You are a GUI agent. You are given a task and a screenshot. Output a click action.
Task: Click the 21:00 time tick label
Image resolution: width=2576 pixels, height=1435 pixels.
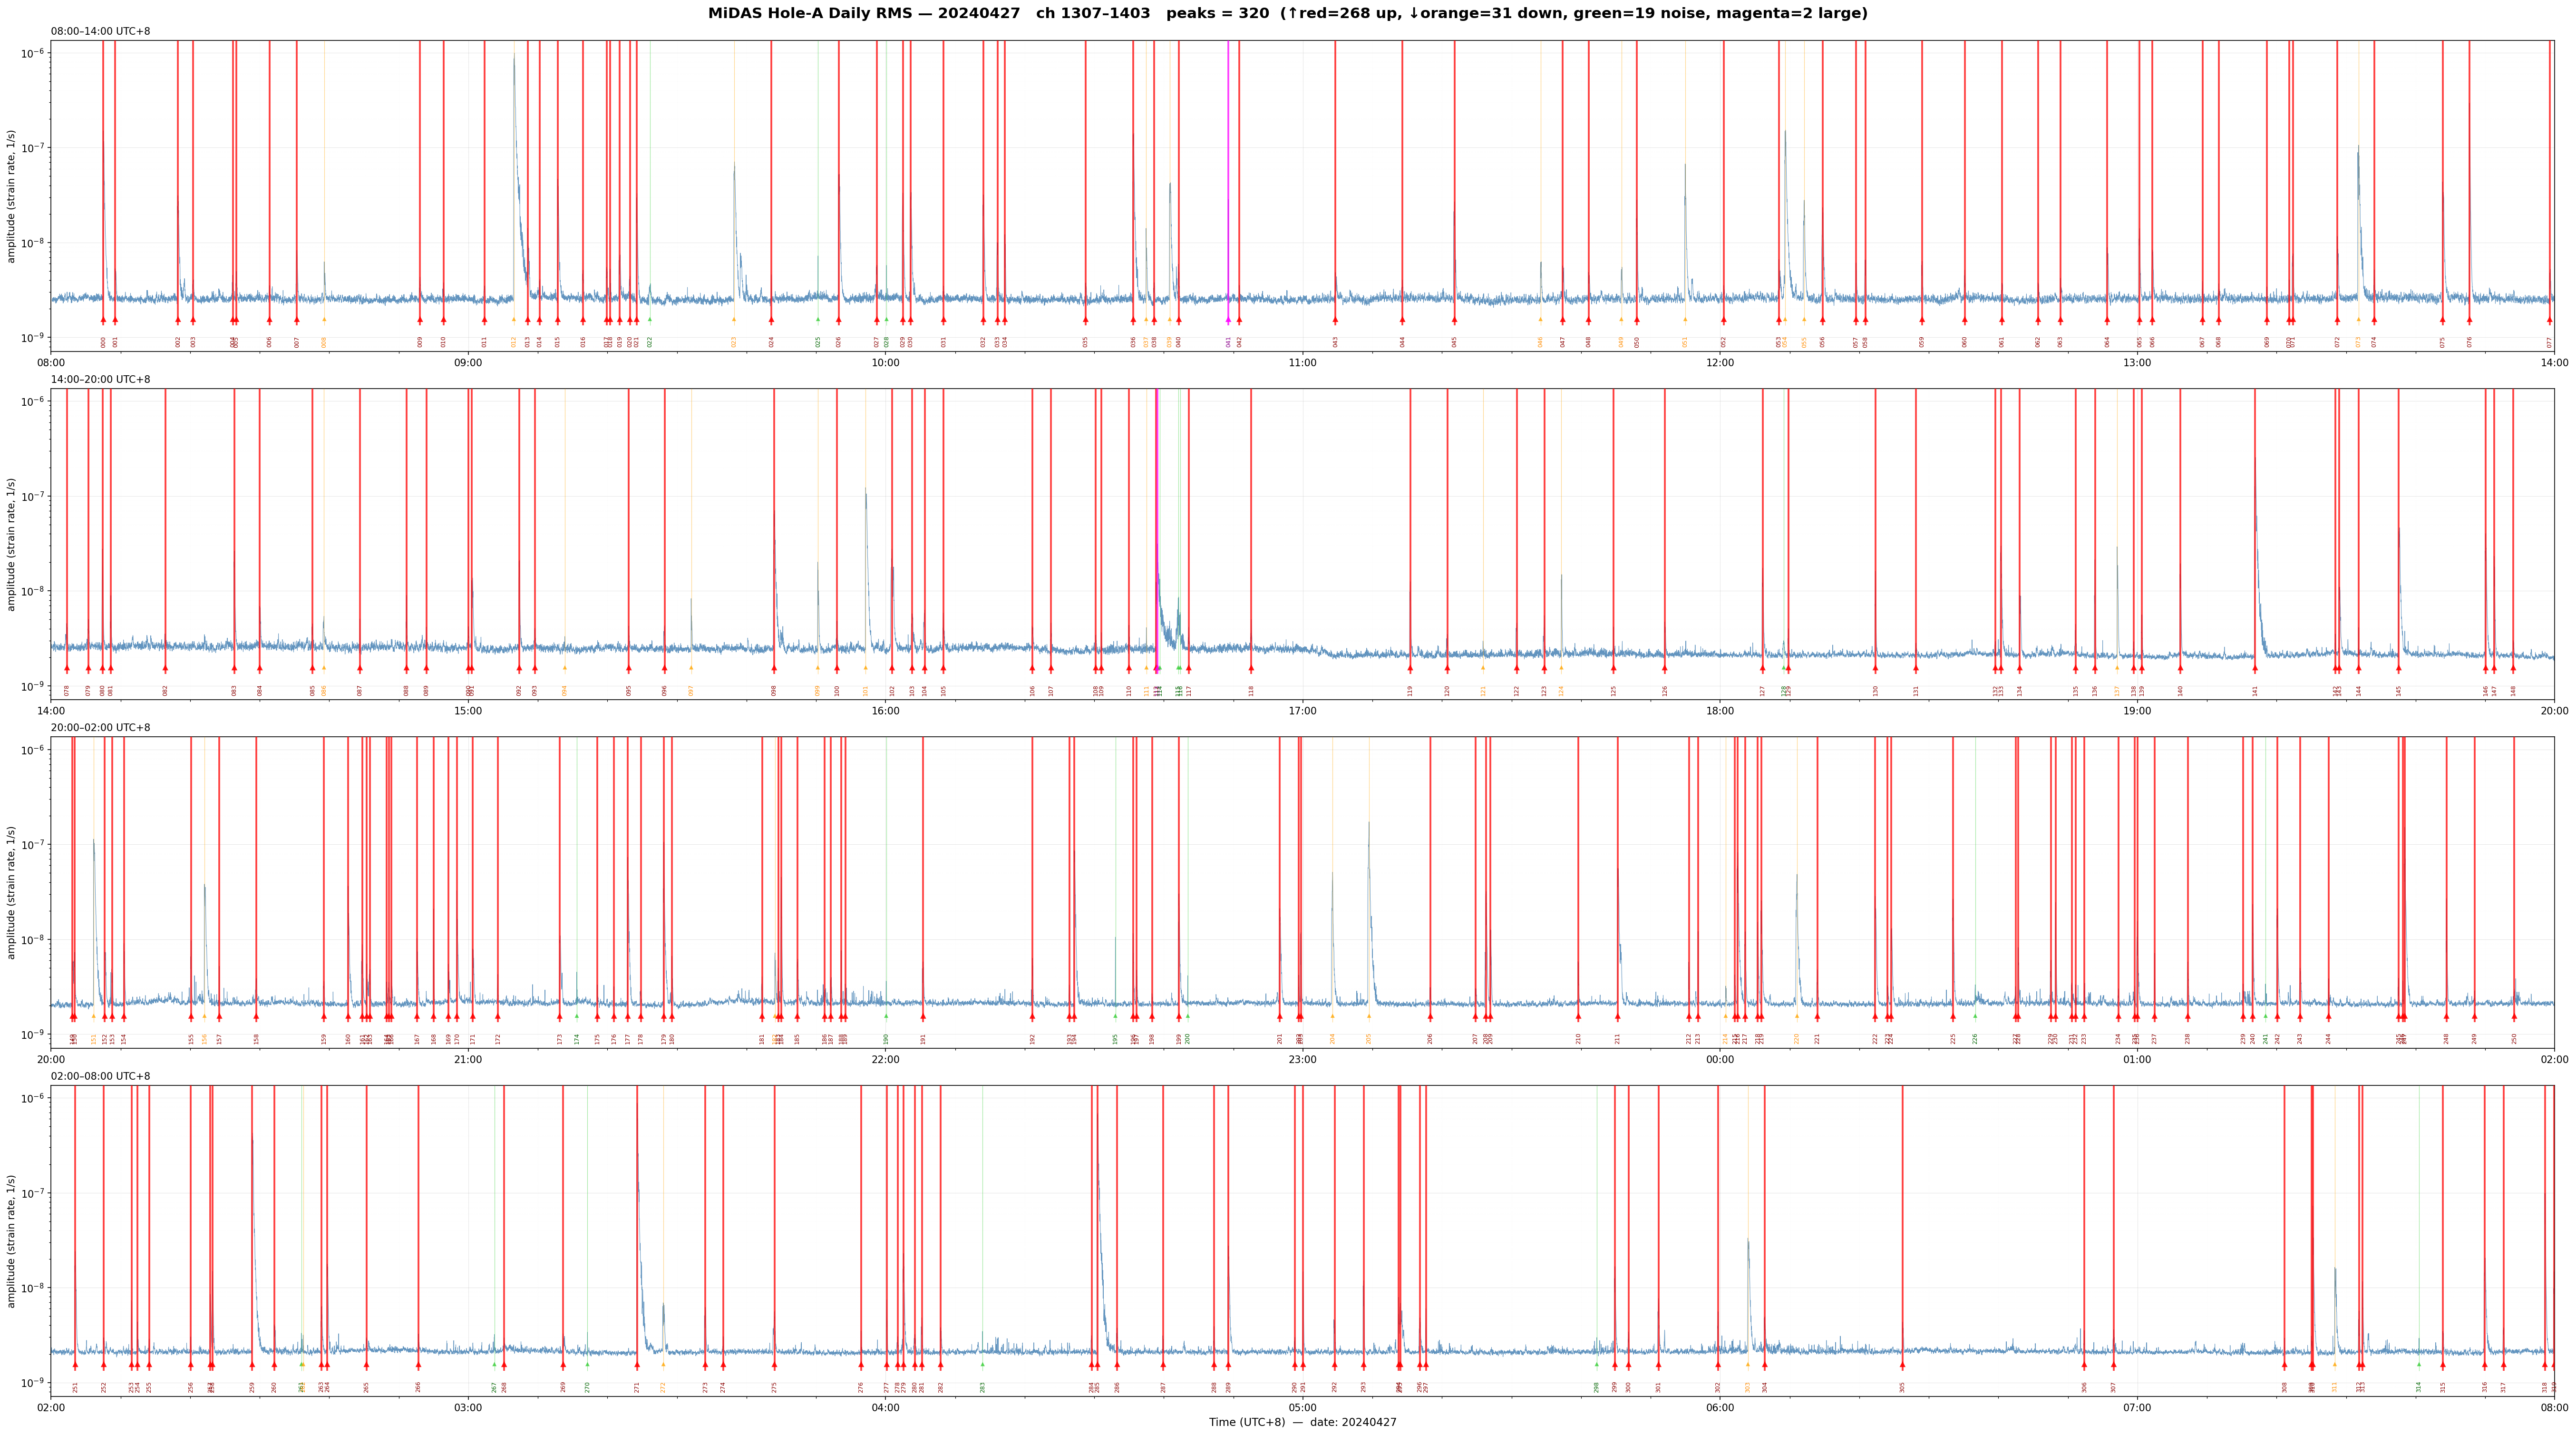pyautogui.click(x=468, y=1059)
